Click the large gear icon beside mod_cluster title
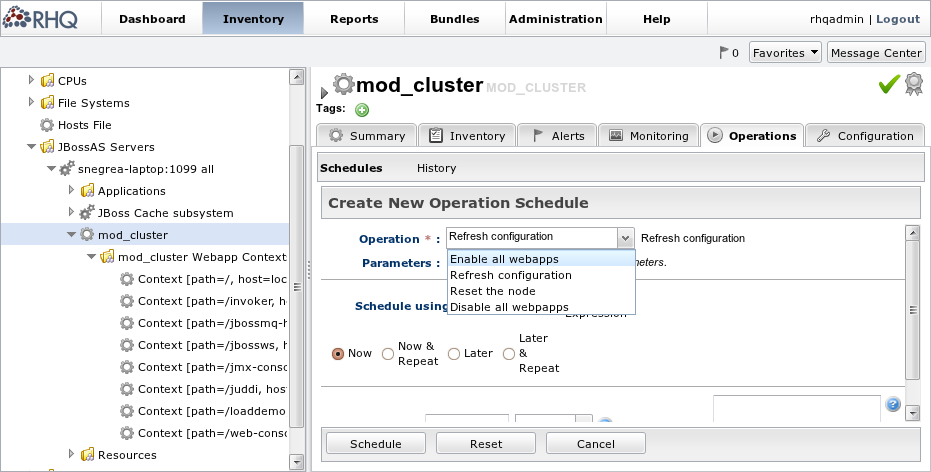This screenshot has height=472, width=931. [x=343, y=84]
